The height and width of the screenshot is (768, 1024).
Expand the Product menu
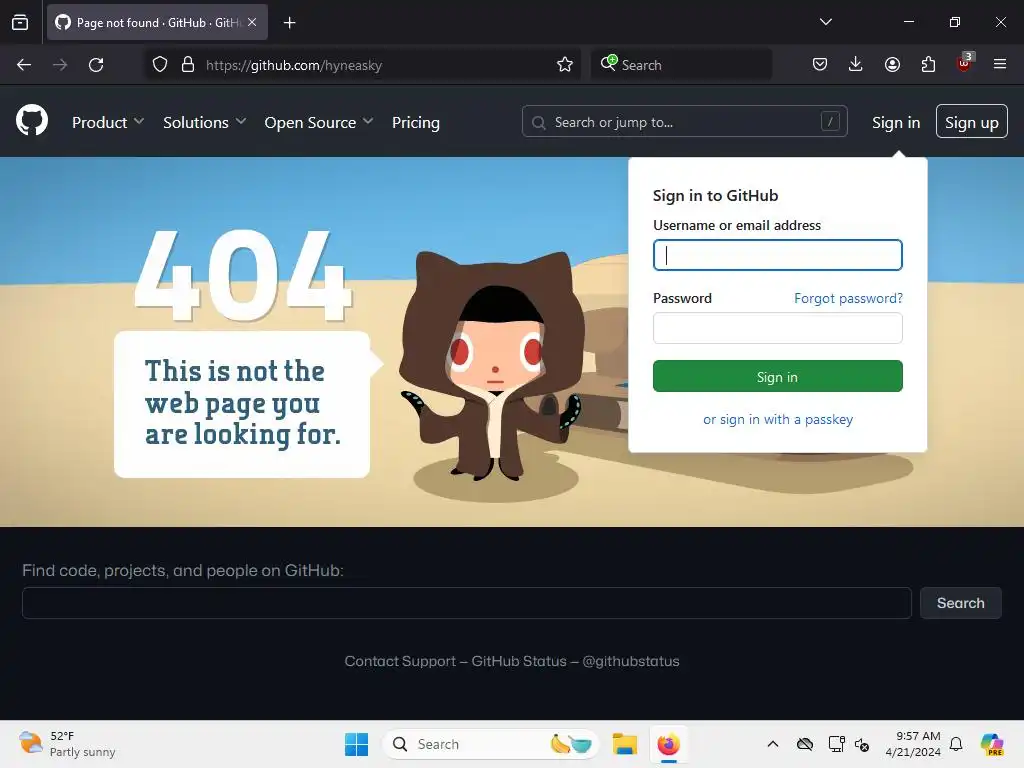tap(108, 122)
